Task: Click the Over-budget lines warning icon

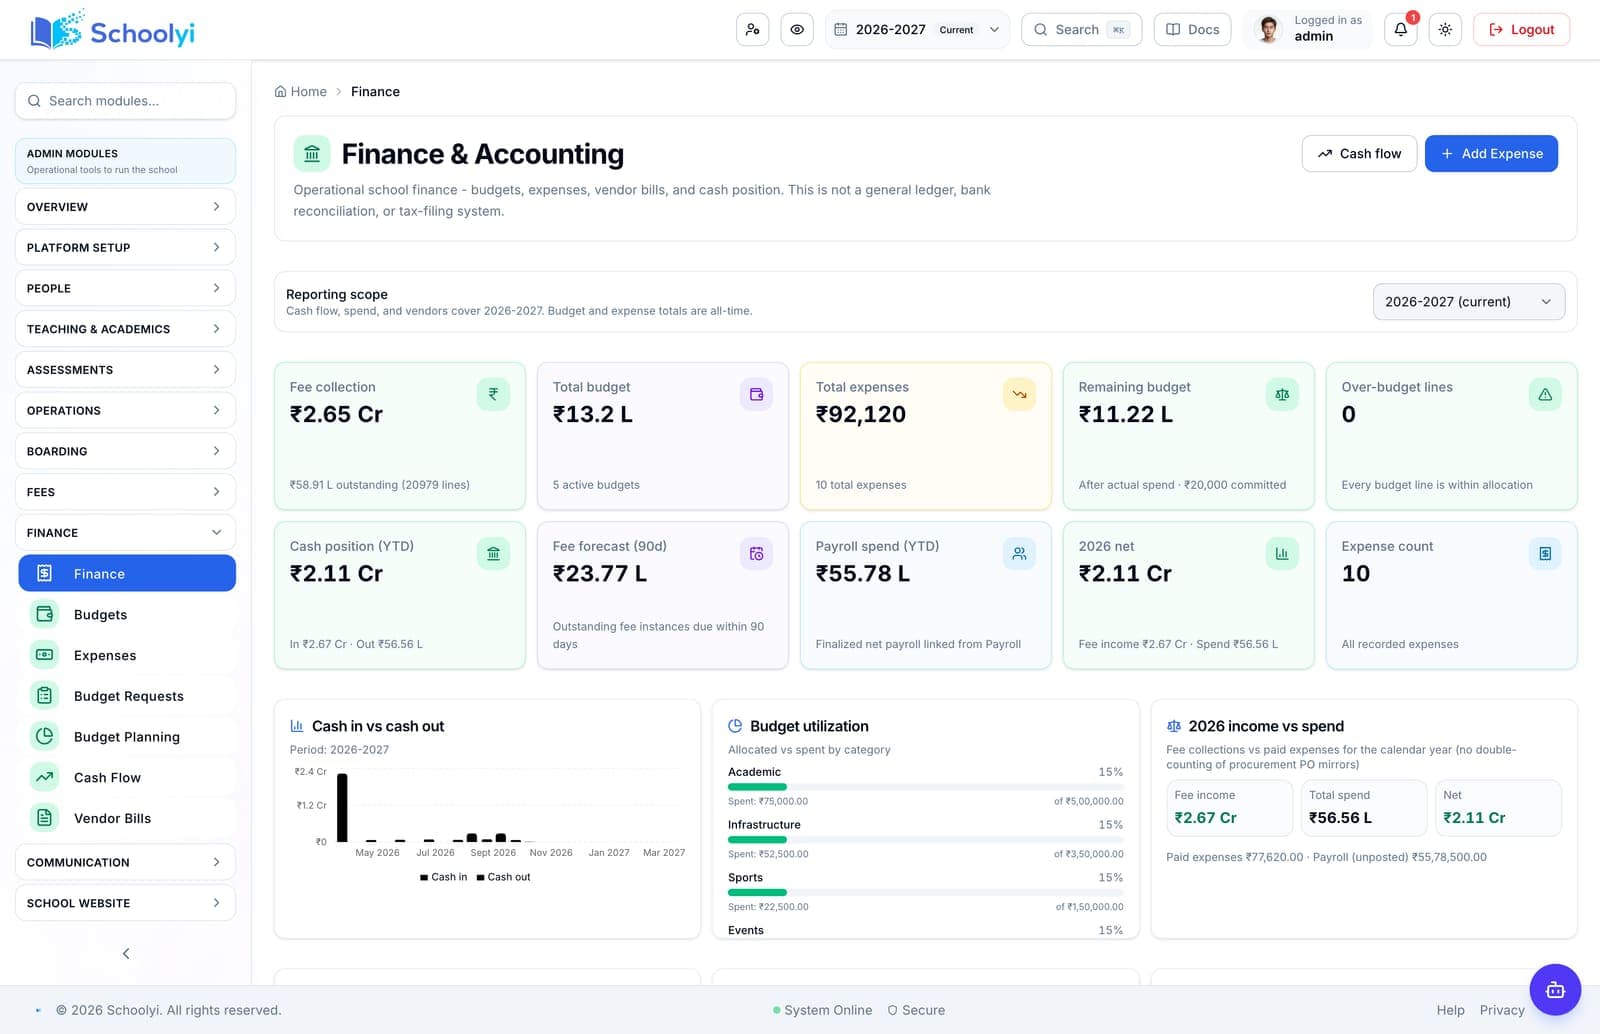Action: tap(1545, 394)
